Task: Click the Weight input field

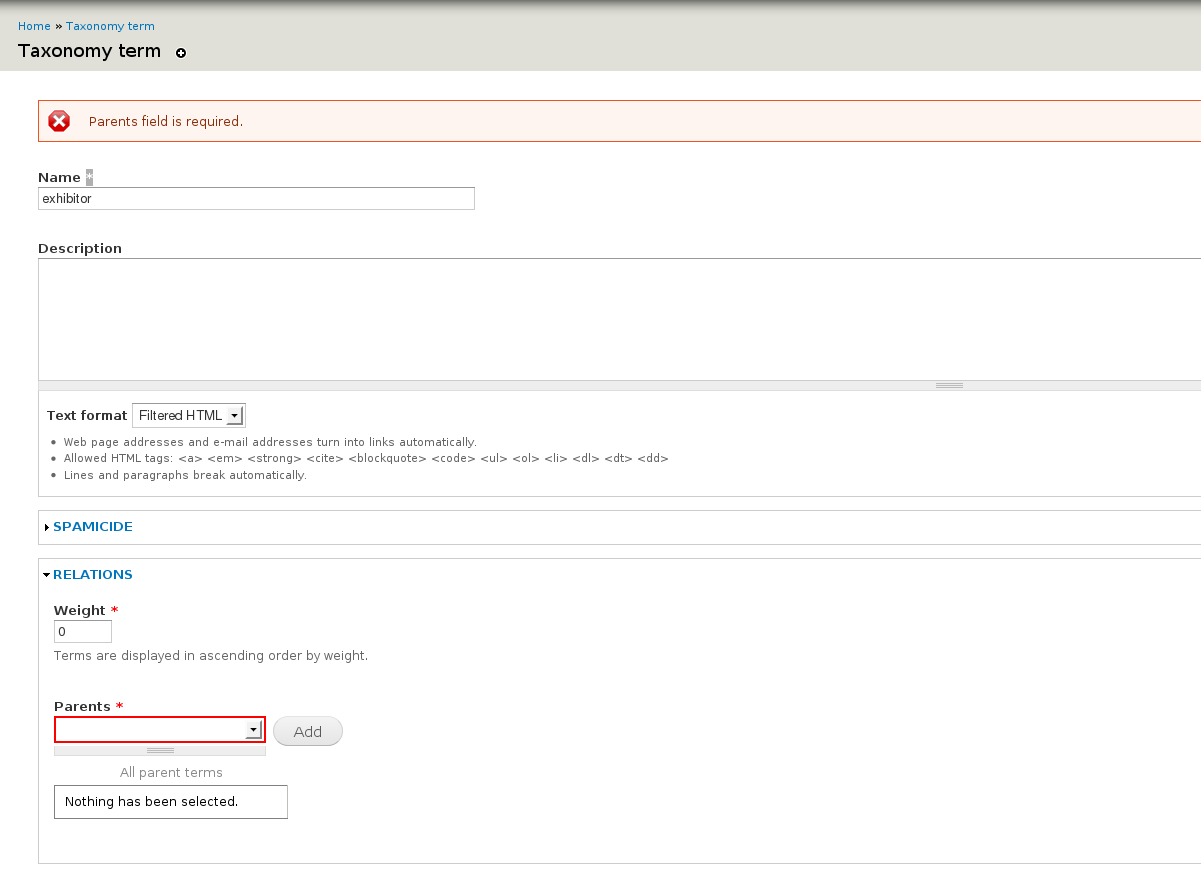Action: (83, 632)
